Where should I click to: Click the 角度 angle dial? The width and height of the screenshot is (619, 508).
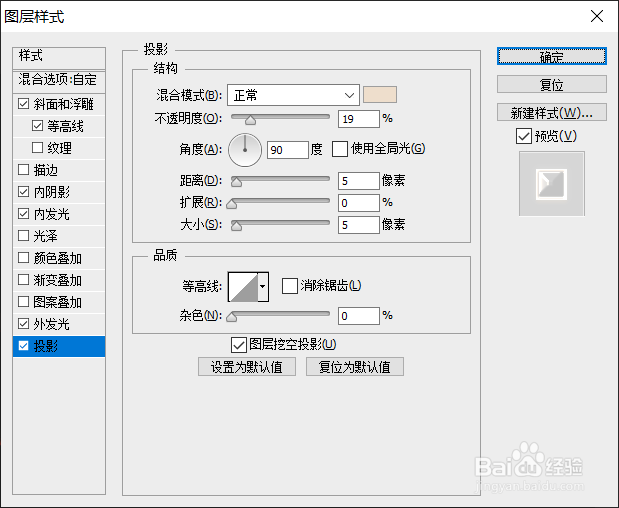(245, 150)
